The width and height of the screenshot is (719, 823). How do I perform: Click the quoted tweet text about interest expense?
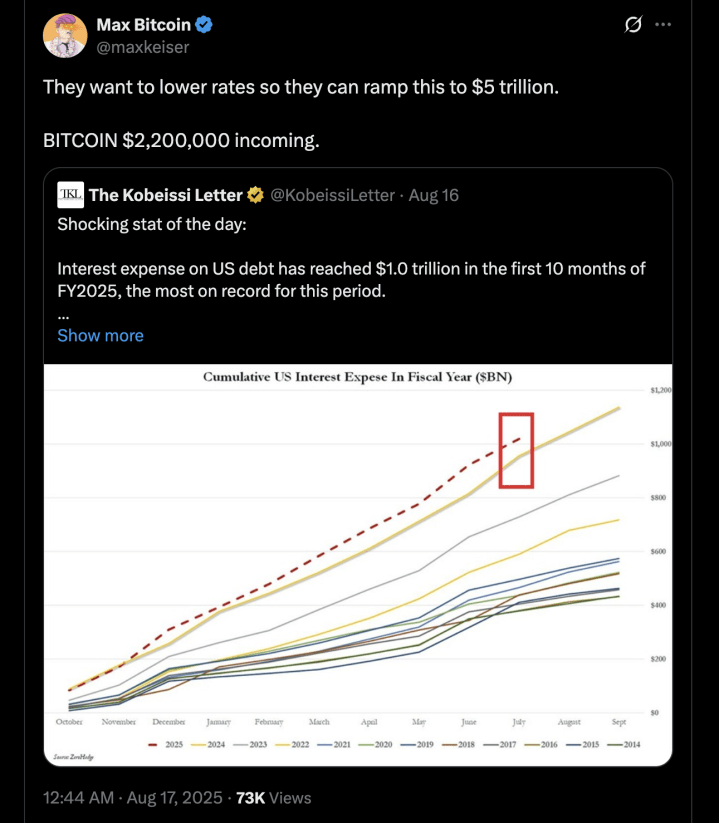point(351,280)
